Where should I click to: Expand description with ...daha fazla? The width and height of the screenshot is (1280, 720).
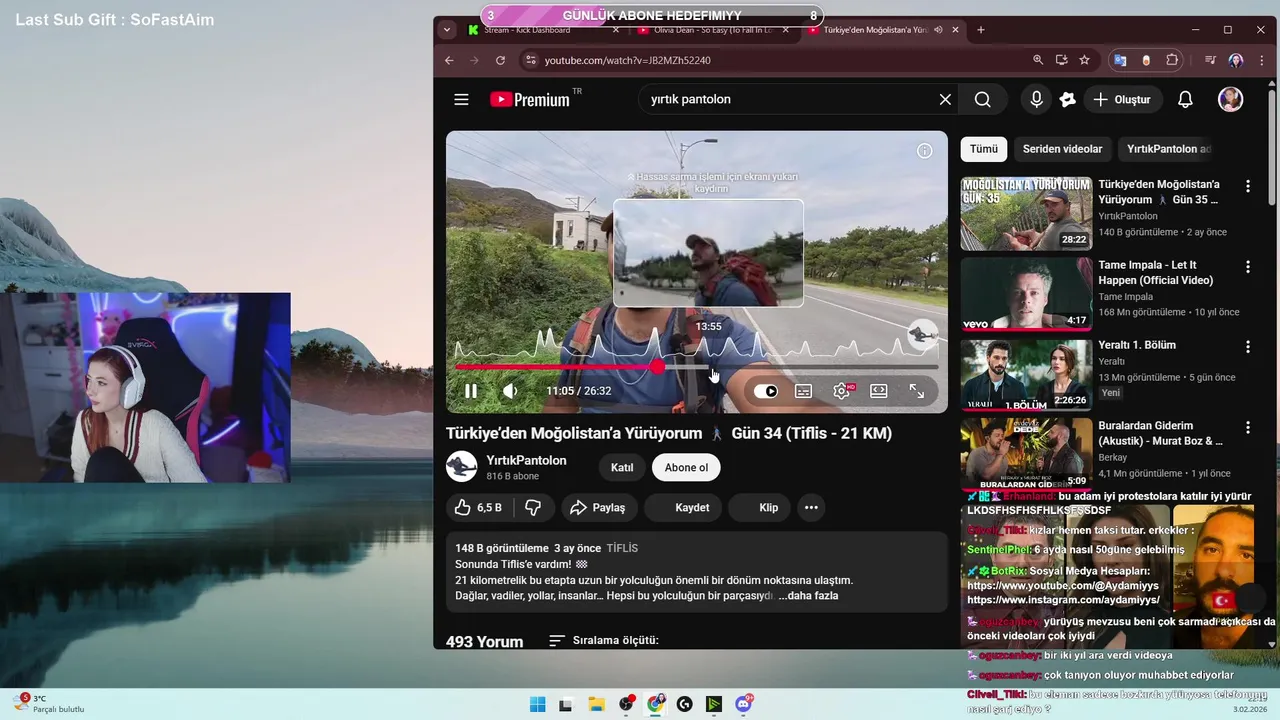pos(808,596)
